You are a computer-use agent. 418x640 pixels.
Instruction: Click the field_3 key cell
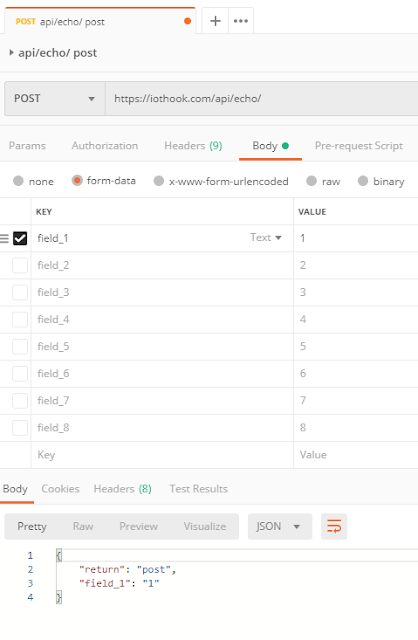coord(162,292)
